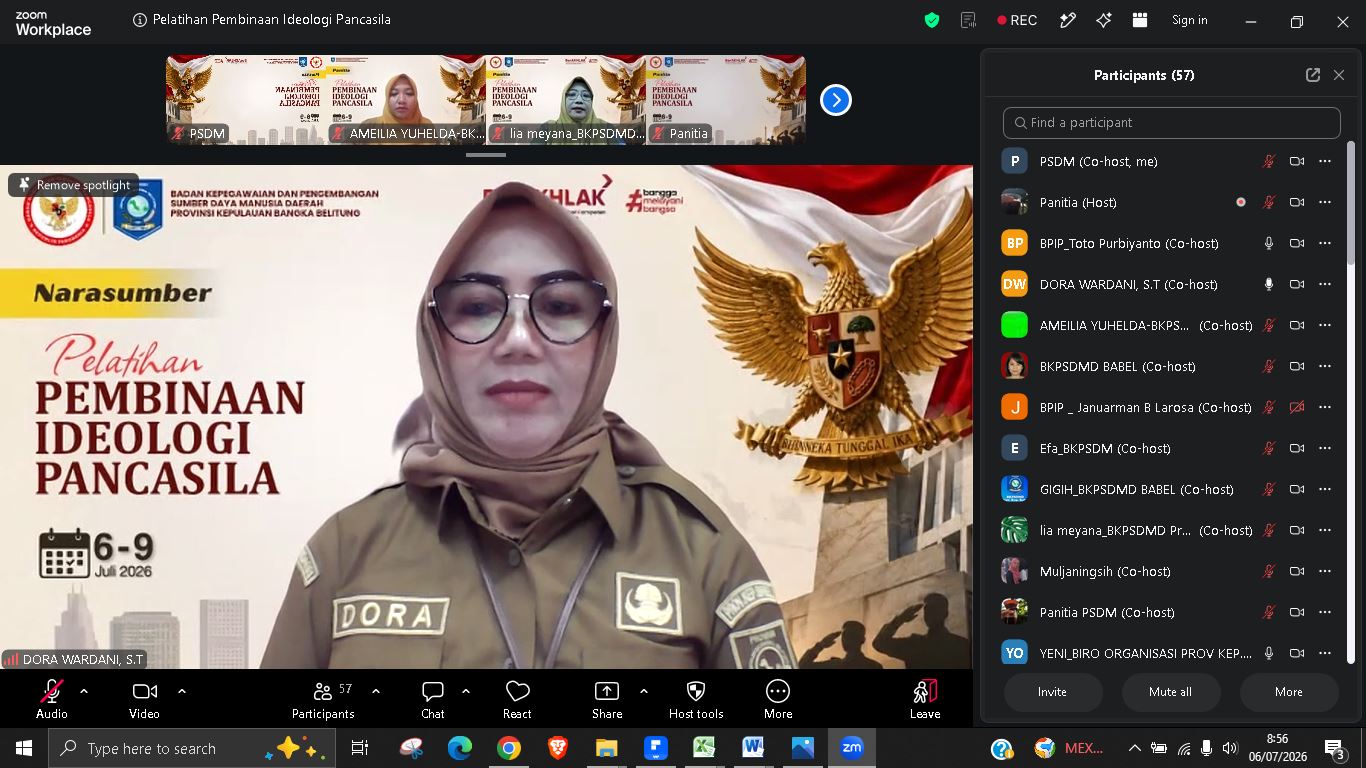This screenshot has height=768, width=1366.
Task: Open the More menu in meeting toolbar
Action: pyautogui.click(x=778, y=691)
